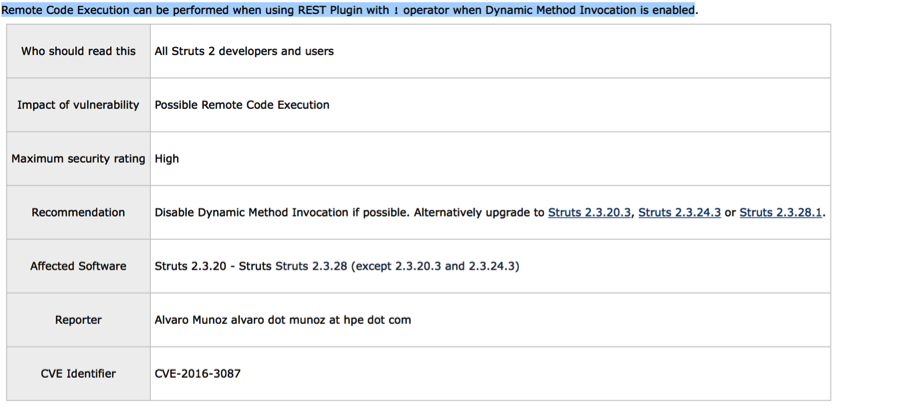Screen dimensions: 900x415
Task: Click the "Who should read this" label cell
Action: click(x=78, y=51)
